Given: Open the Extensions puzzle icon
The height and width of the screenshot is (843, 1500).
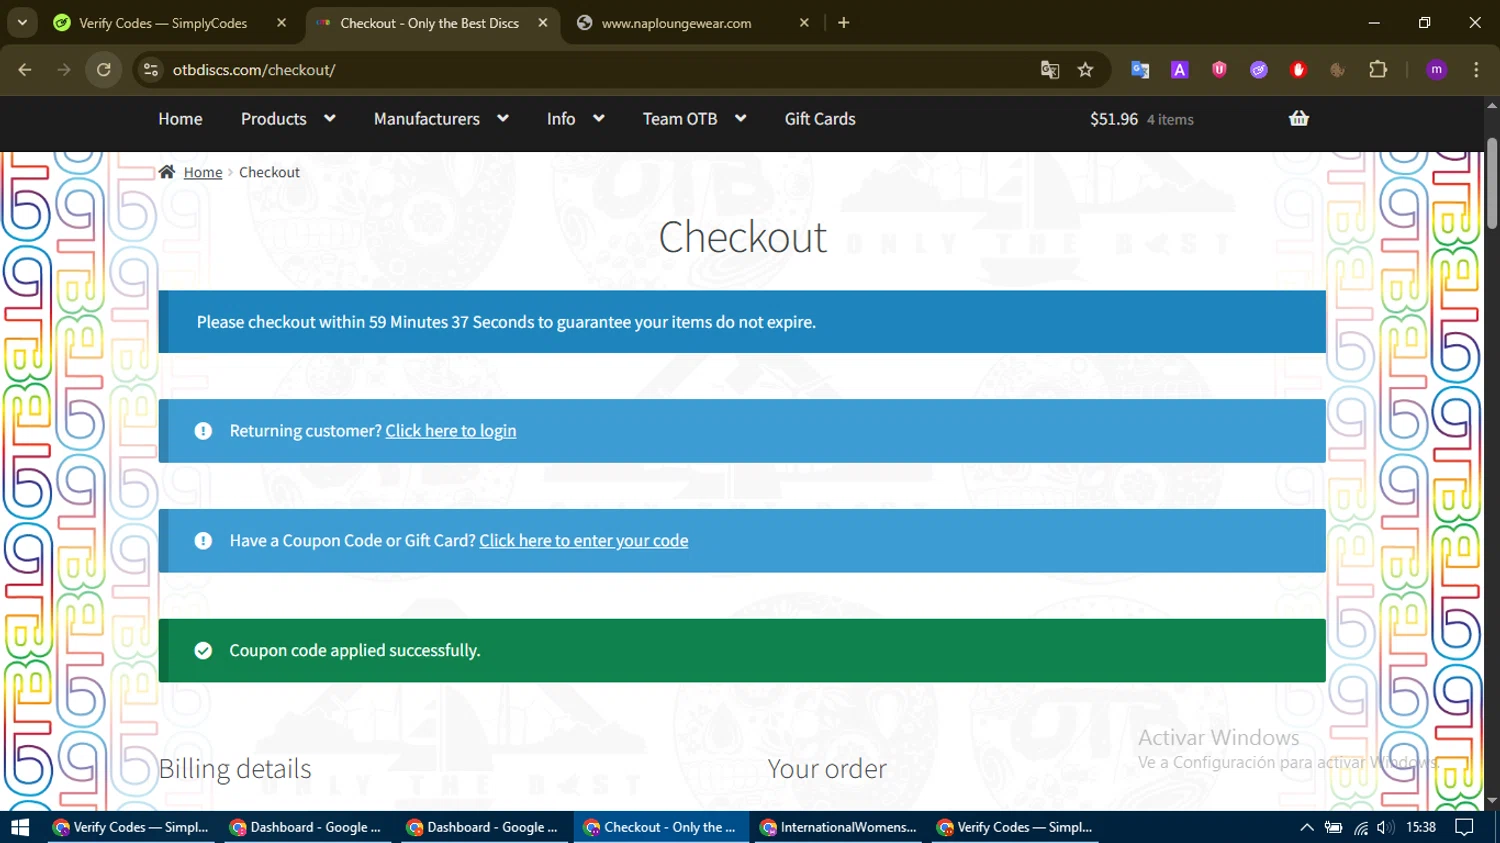Looking at the screenshot, I should point(1378,70).
